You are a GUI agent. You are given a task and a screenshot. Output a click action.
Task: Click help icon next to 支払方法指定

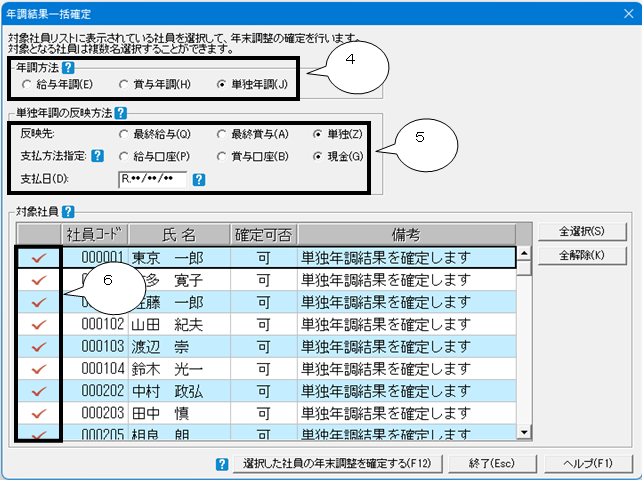[98, 156]
